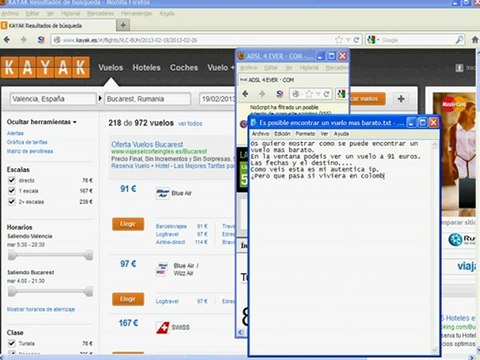This screenshot has width=480, height=360.
Task: Go forward in ADSL 4 EVER window
Action: [262, 94]
